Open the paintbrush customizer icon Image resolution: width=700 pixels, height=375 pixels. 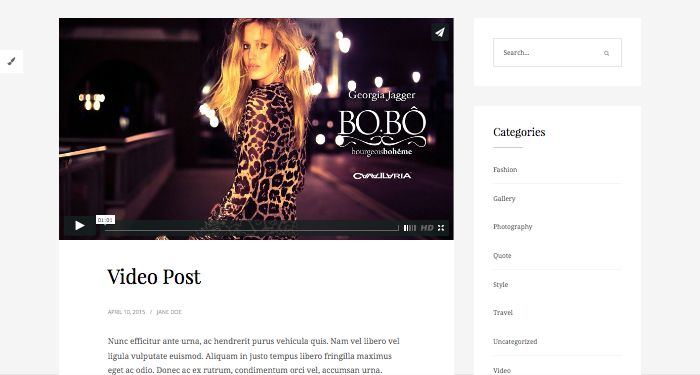click(12, 61)
